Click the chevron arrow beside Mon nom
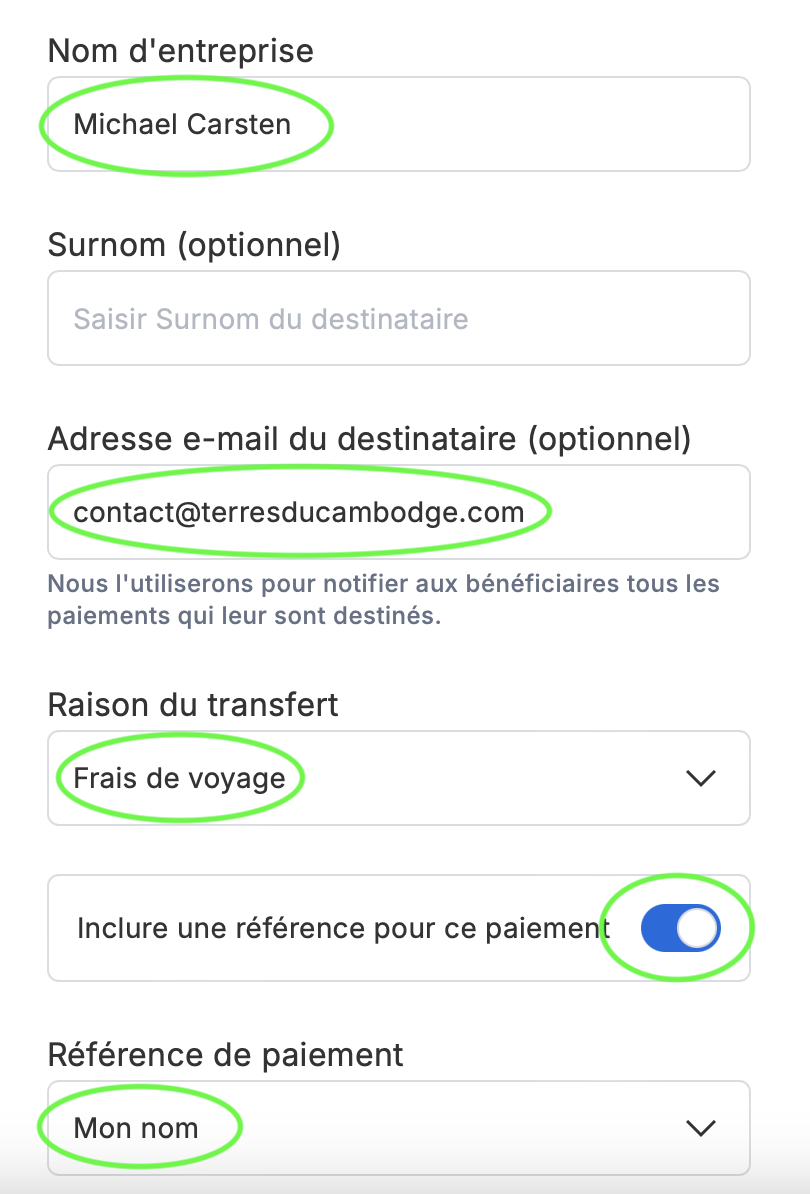810x1194 pixels. 702,1128
